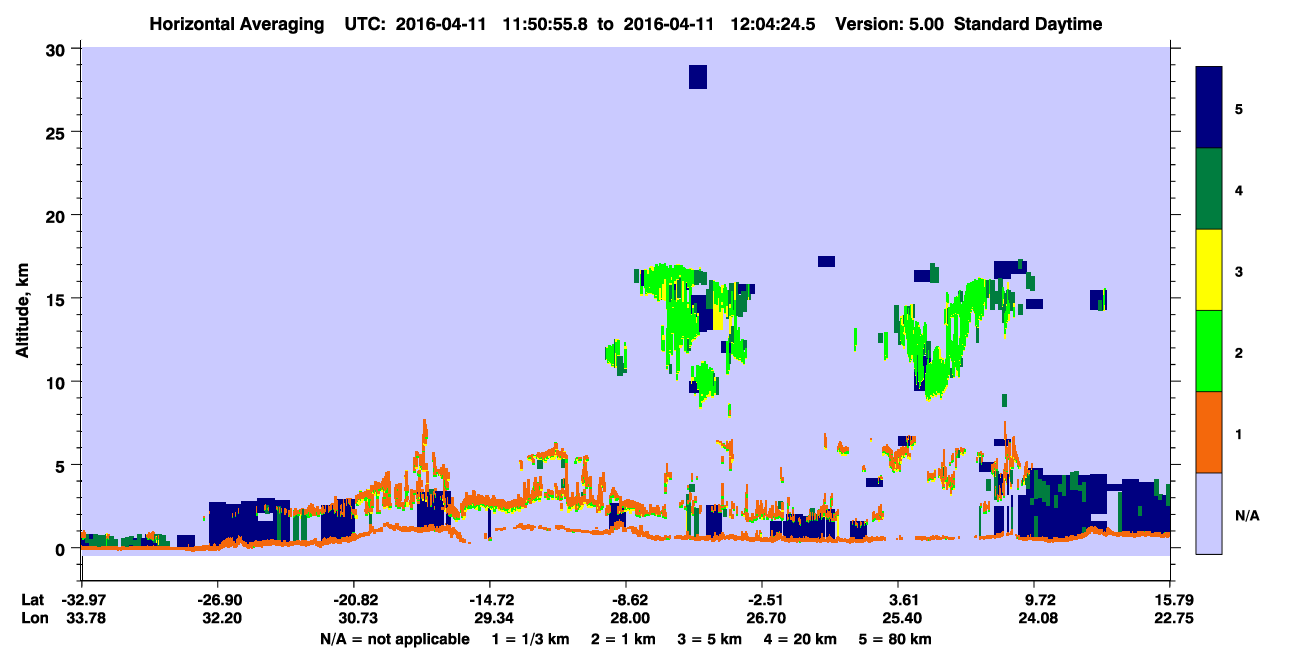Click the orange colorbar segment labeled 1
The width and height of the screenshot is (1300, 667).
coord(1209,432)
